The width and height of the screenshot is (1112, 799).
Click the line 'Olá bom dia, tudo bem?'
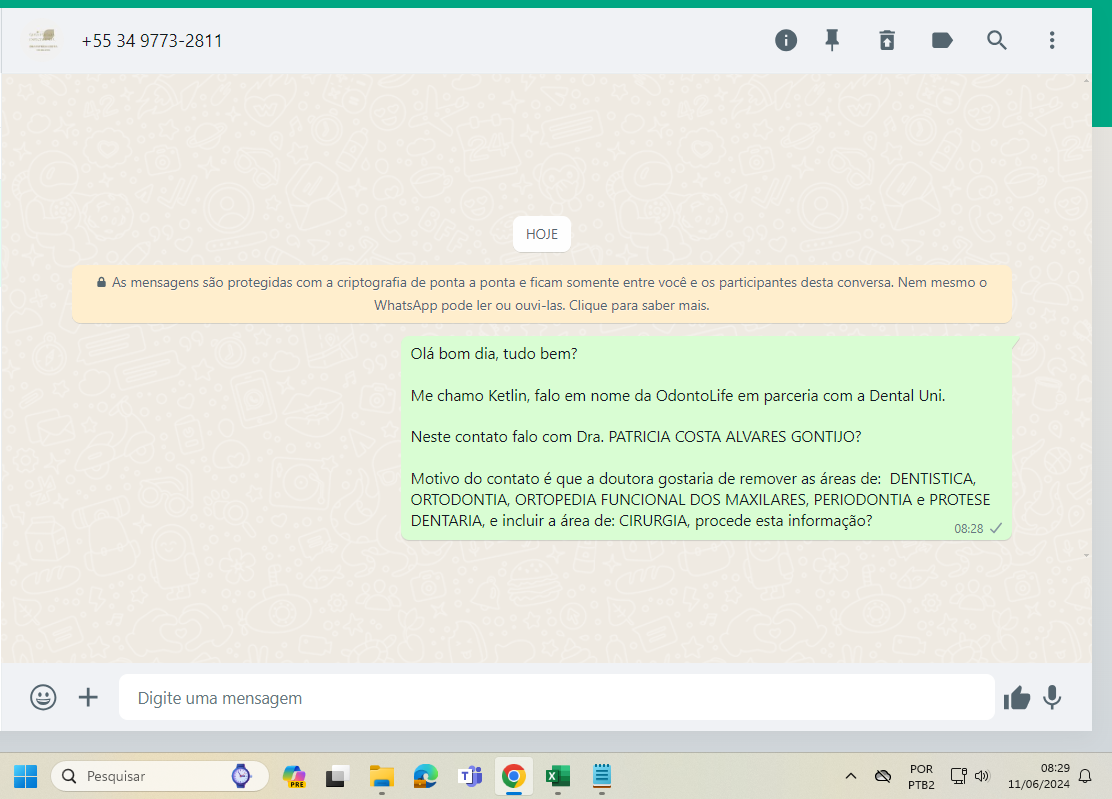(494, 354)
